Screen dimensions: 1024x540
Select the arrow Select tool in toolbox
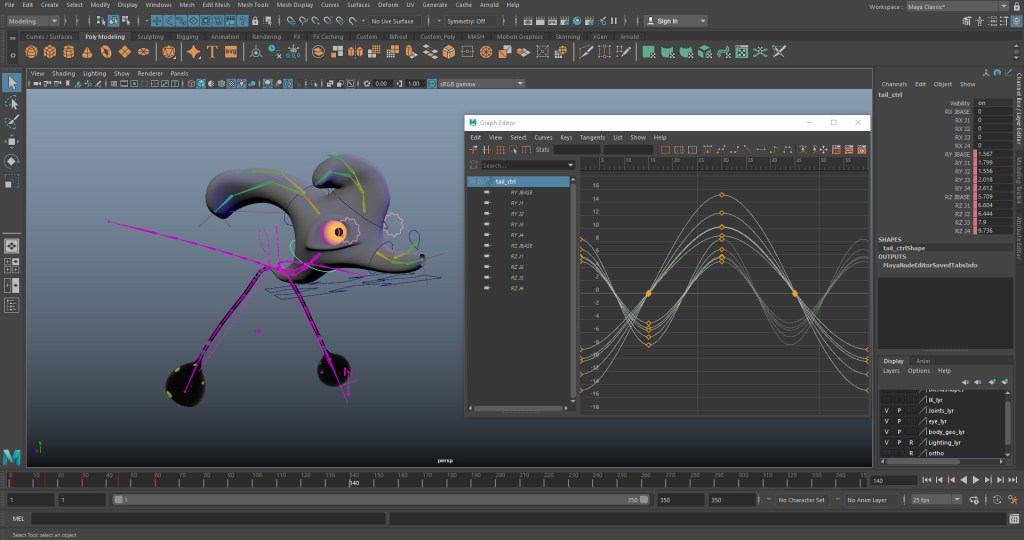pyautogui.click(x=12, y=83)
